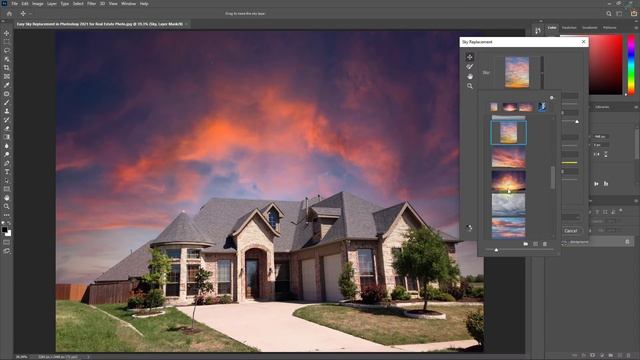This screenshot has height=360, width=640.
Task: Select the orange streaked sky preset thumbnail
Action: (509, 158)
